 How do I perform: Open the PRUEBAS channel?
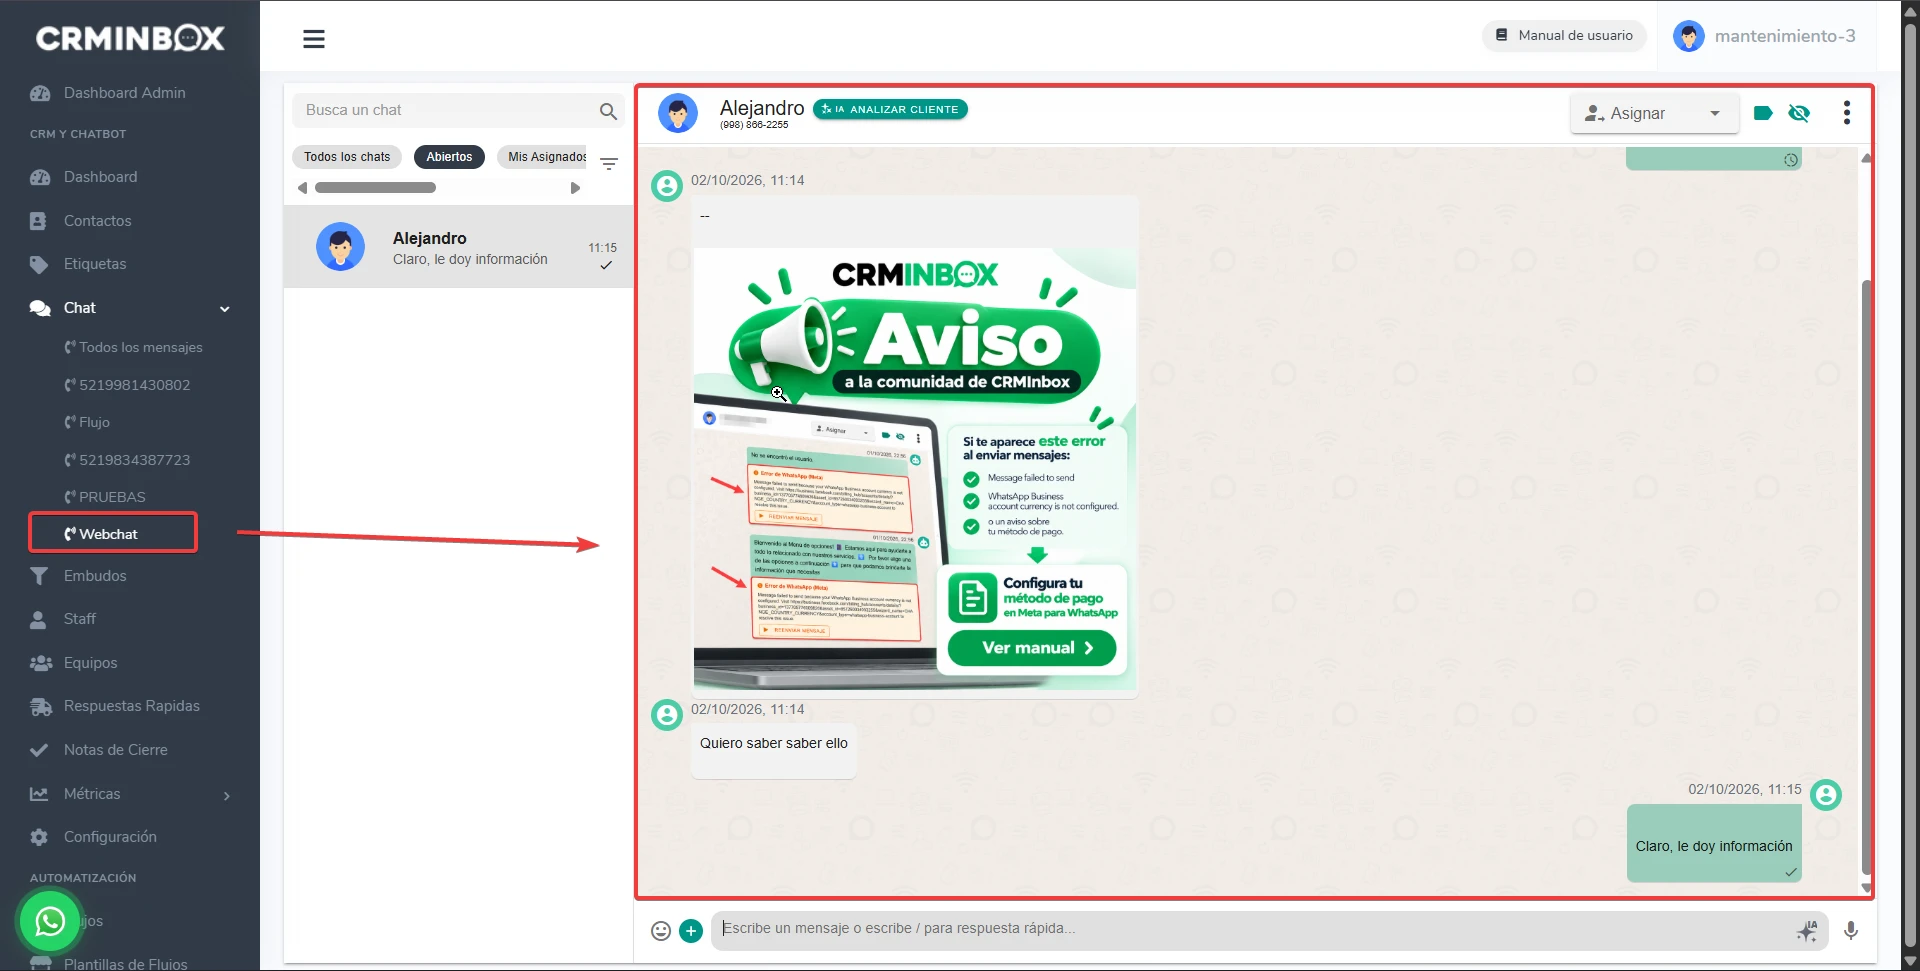105,497
